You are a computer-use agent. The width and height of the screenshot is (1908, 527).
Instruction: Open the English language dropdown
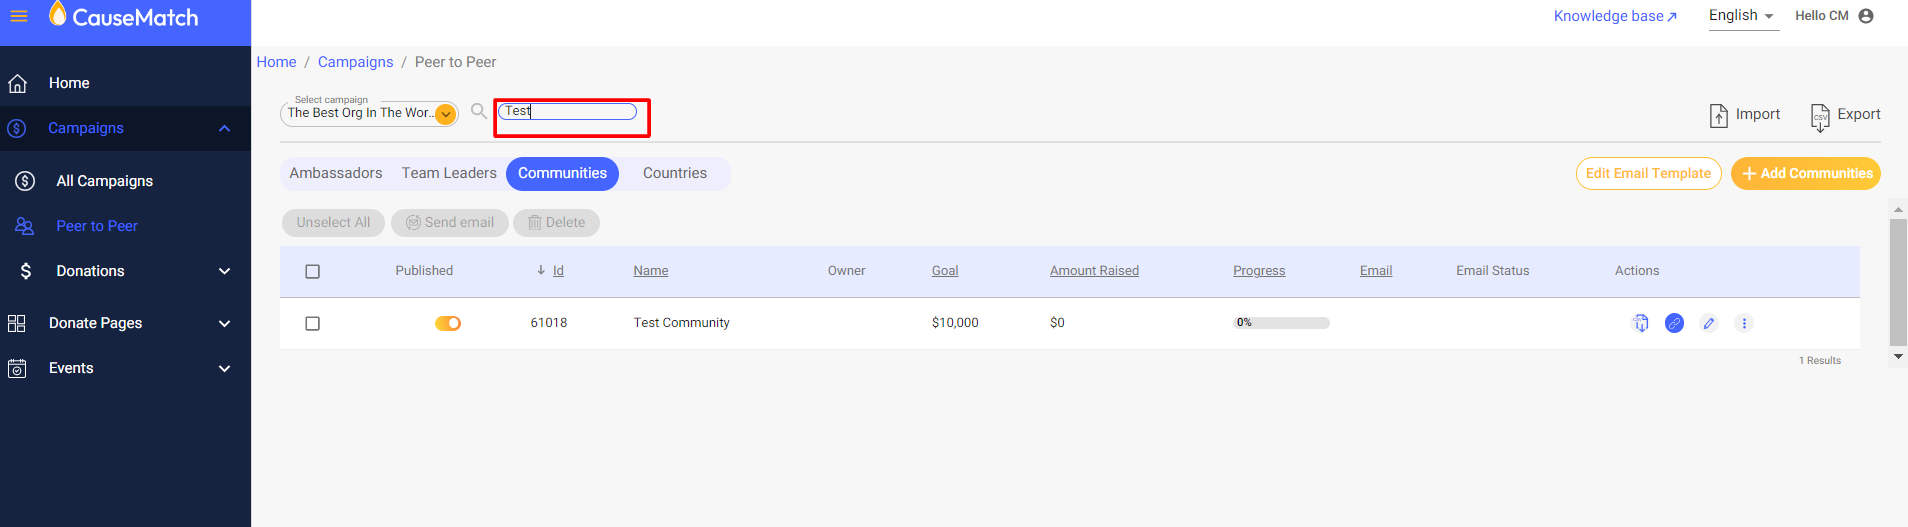tap(1741, 16)
